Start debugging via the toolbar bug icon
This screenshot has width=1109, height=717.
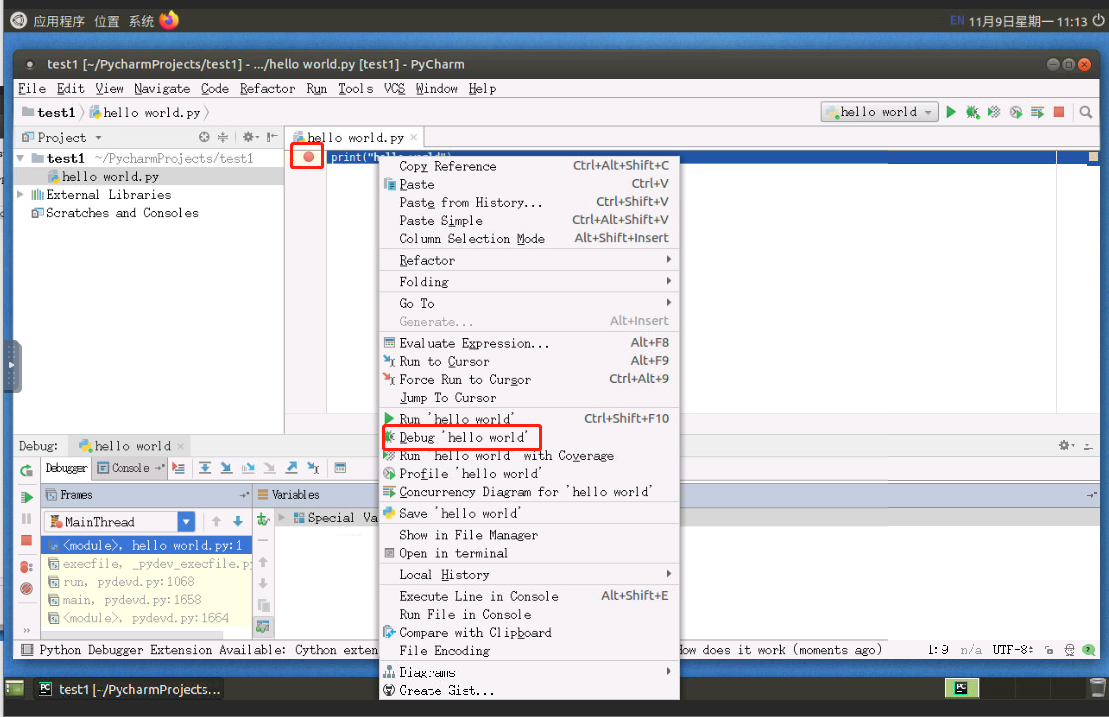(x=972, y=112)
